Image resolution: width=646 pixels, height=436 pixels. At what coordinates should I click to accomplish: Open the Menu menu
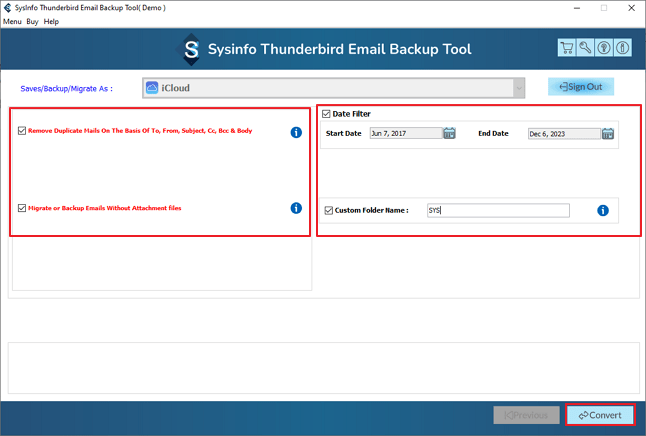pyautogui.click(x=13, y=21)
